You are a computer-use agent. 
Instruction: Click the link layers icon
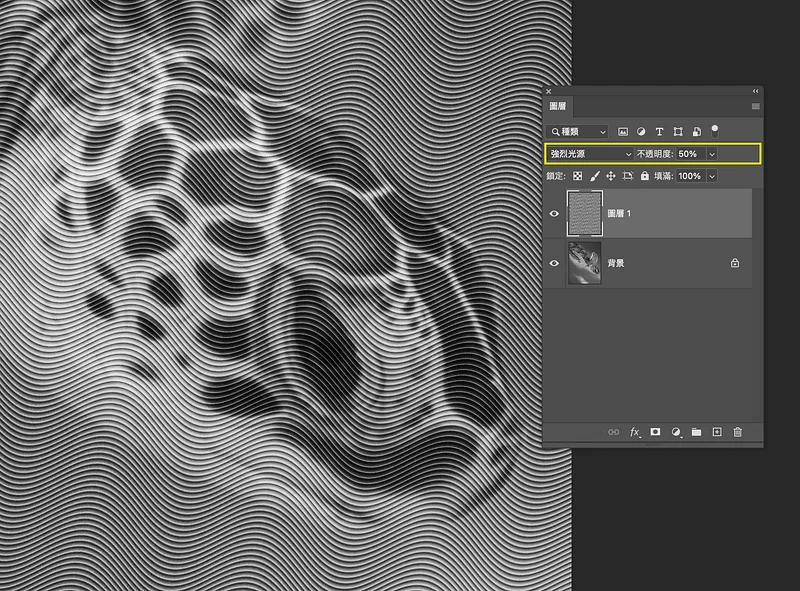(x=613, y=432)
